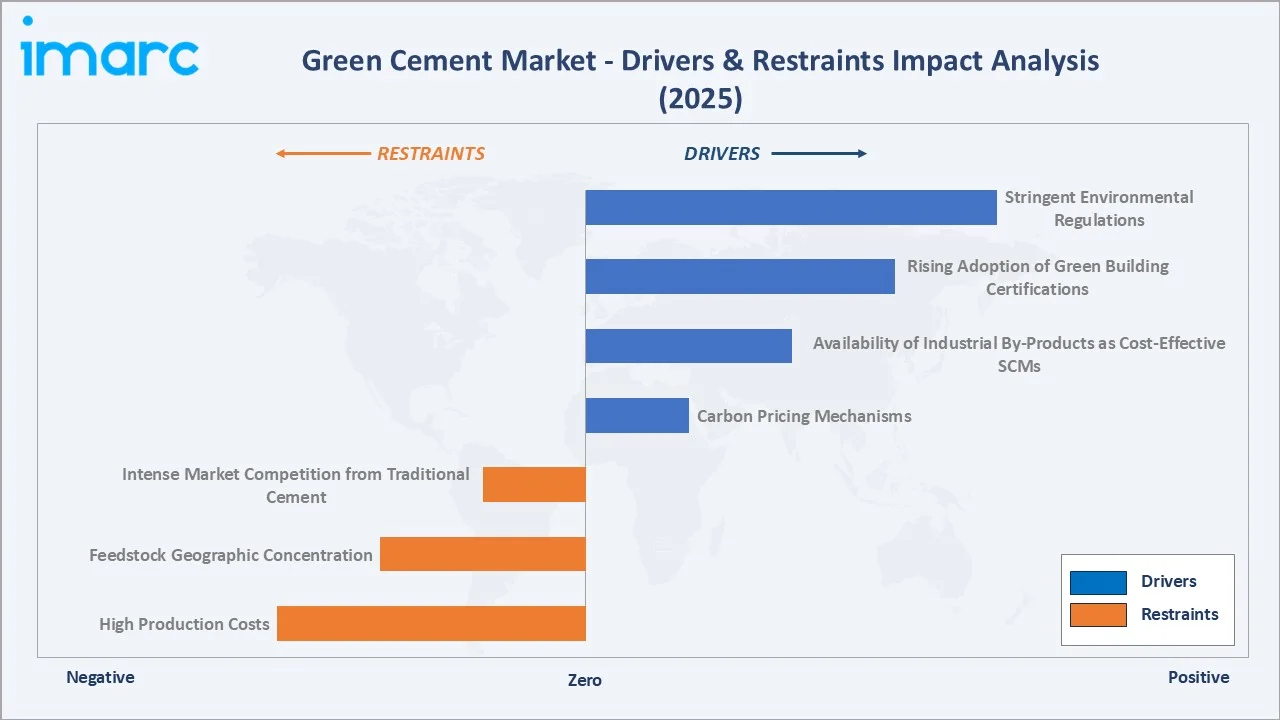Select the RESTRAINTS heading text

[x=431, y=153]
